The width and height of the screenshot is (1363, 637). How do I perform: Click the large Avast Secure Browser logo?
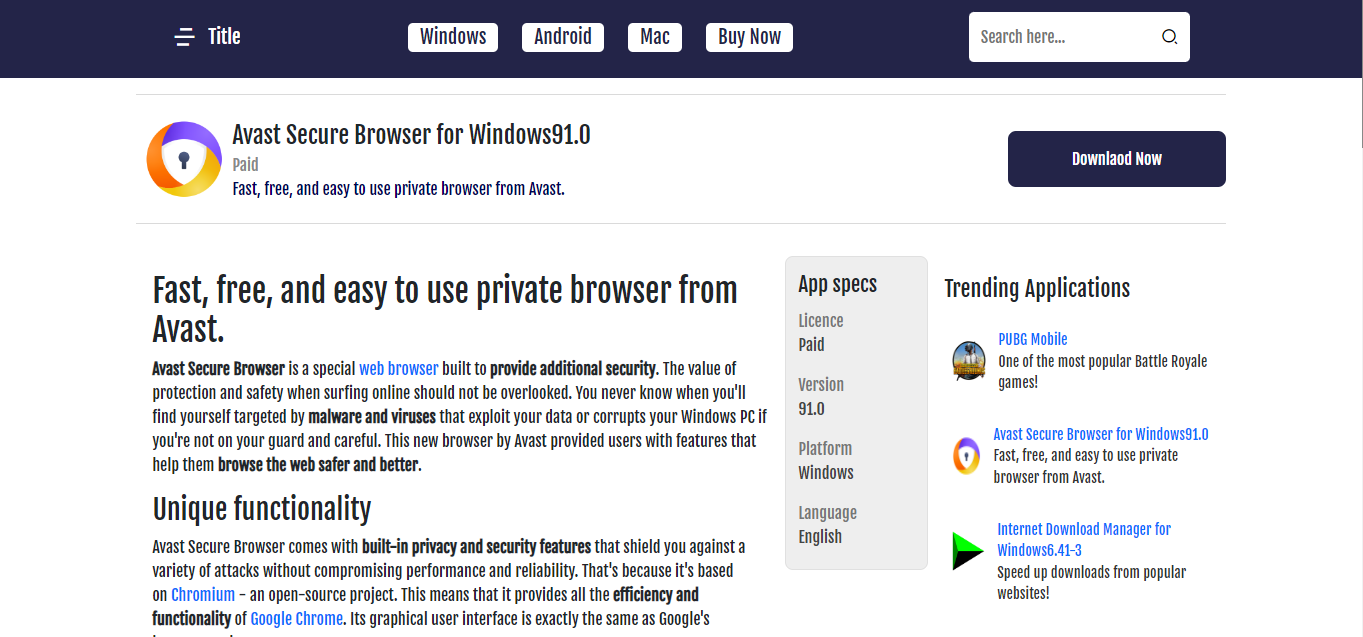(184, 159)
